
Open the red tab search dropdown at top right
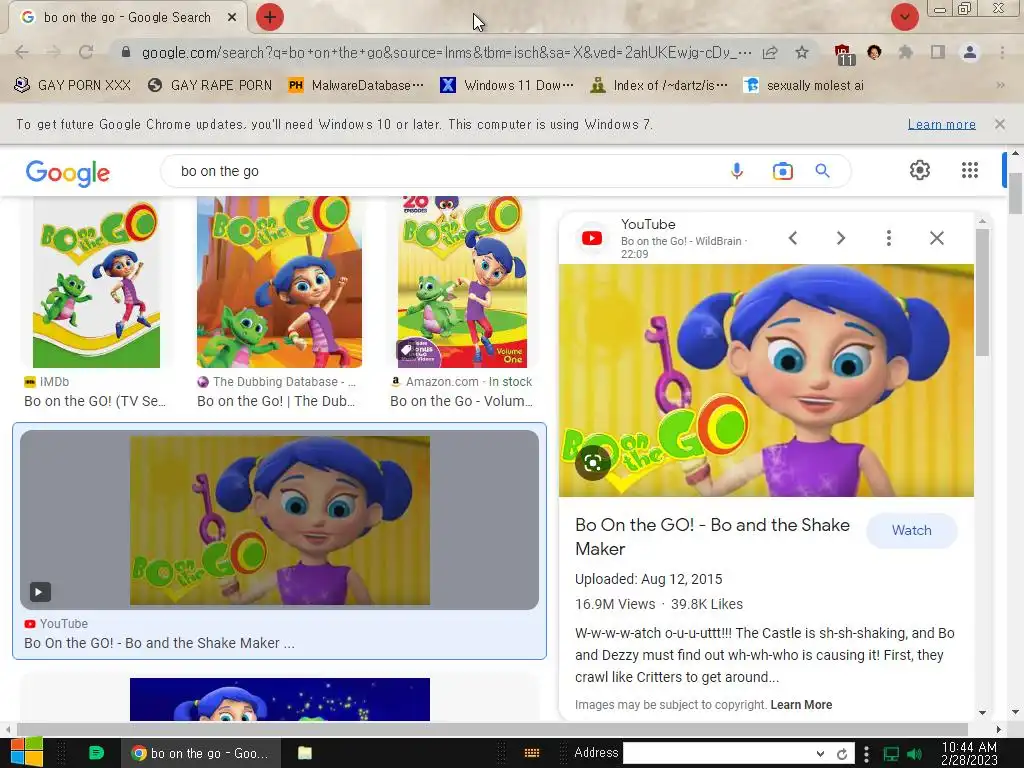pyautogui.click(x=904, y=17)
